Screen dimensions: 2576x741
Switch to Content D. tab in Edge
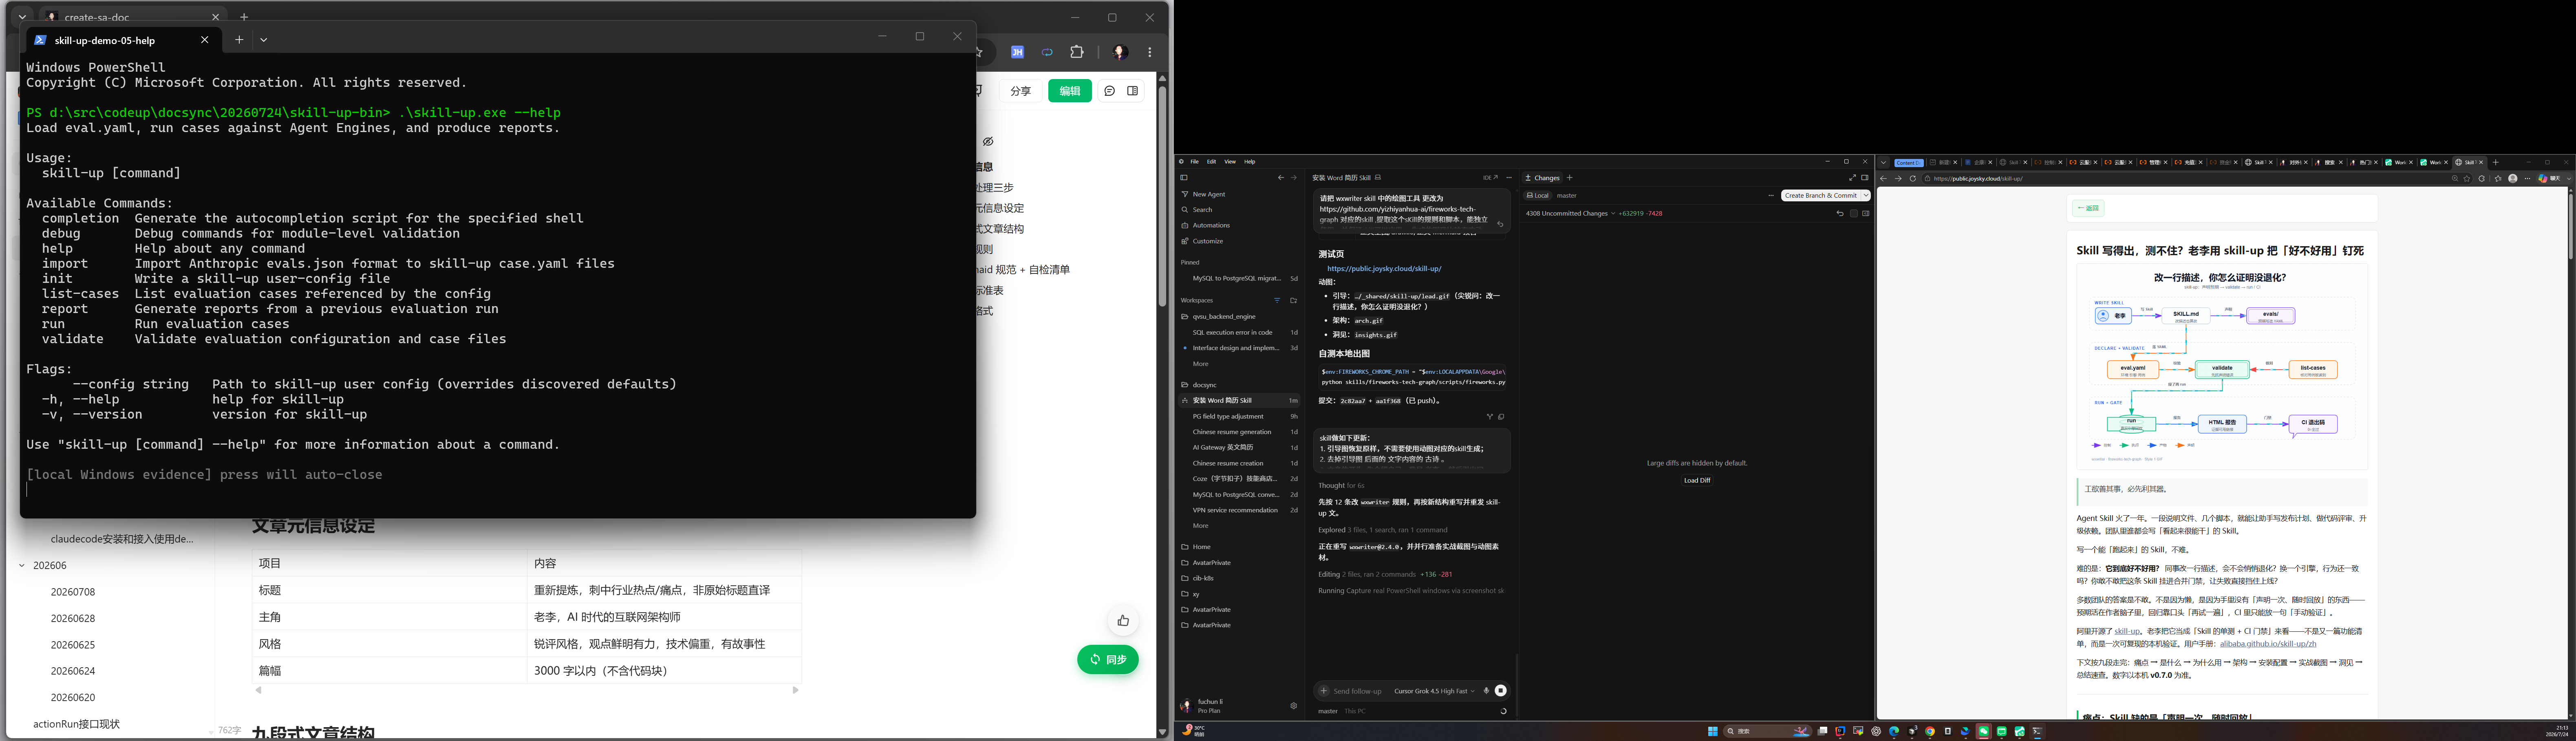1909,163
